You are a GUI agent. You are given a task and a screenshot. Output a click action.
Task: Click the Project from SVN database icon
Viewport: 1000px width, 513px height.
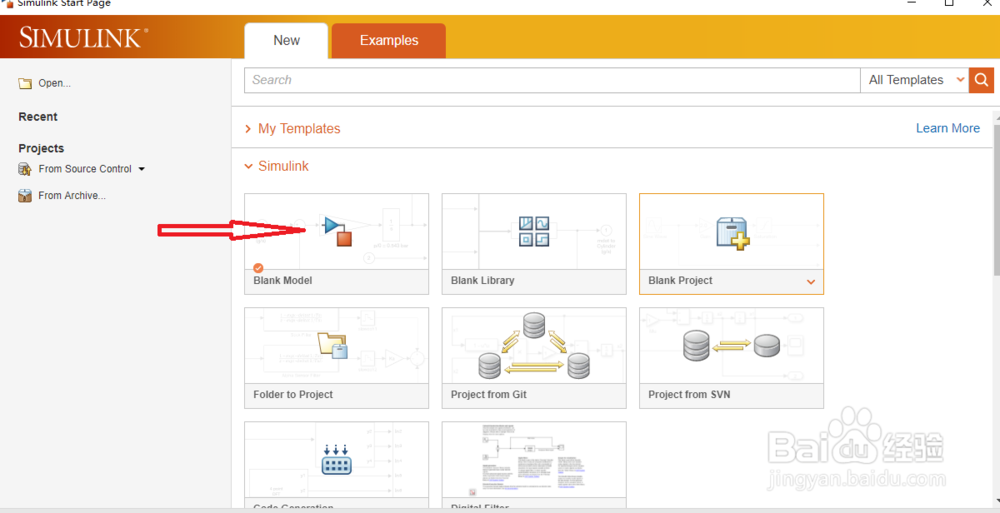click(731, 346)
